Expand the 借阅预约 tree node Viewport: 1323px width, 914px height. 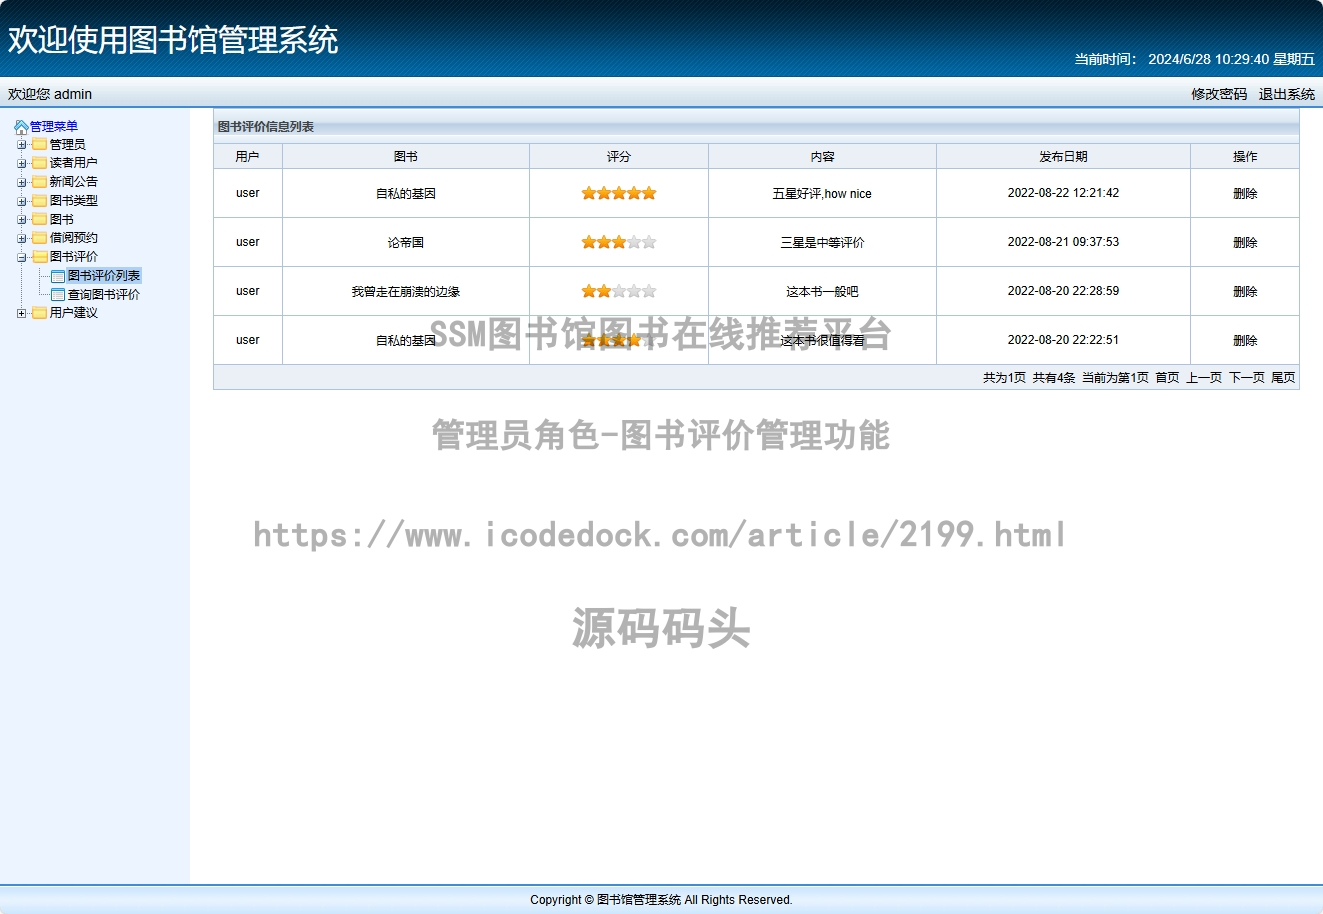pos(22,238)
